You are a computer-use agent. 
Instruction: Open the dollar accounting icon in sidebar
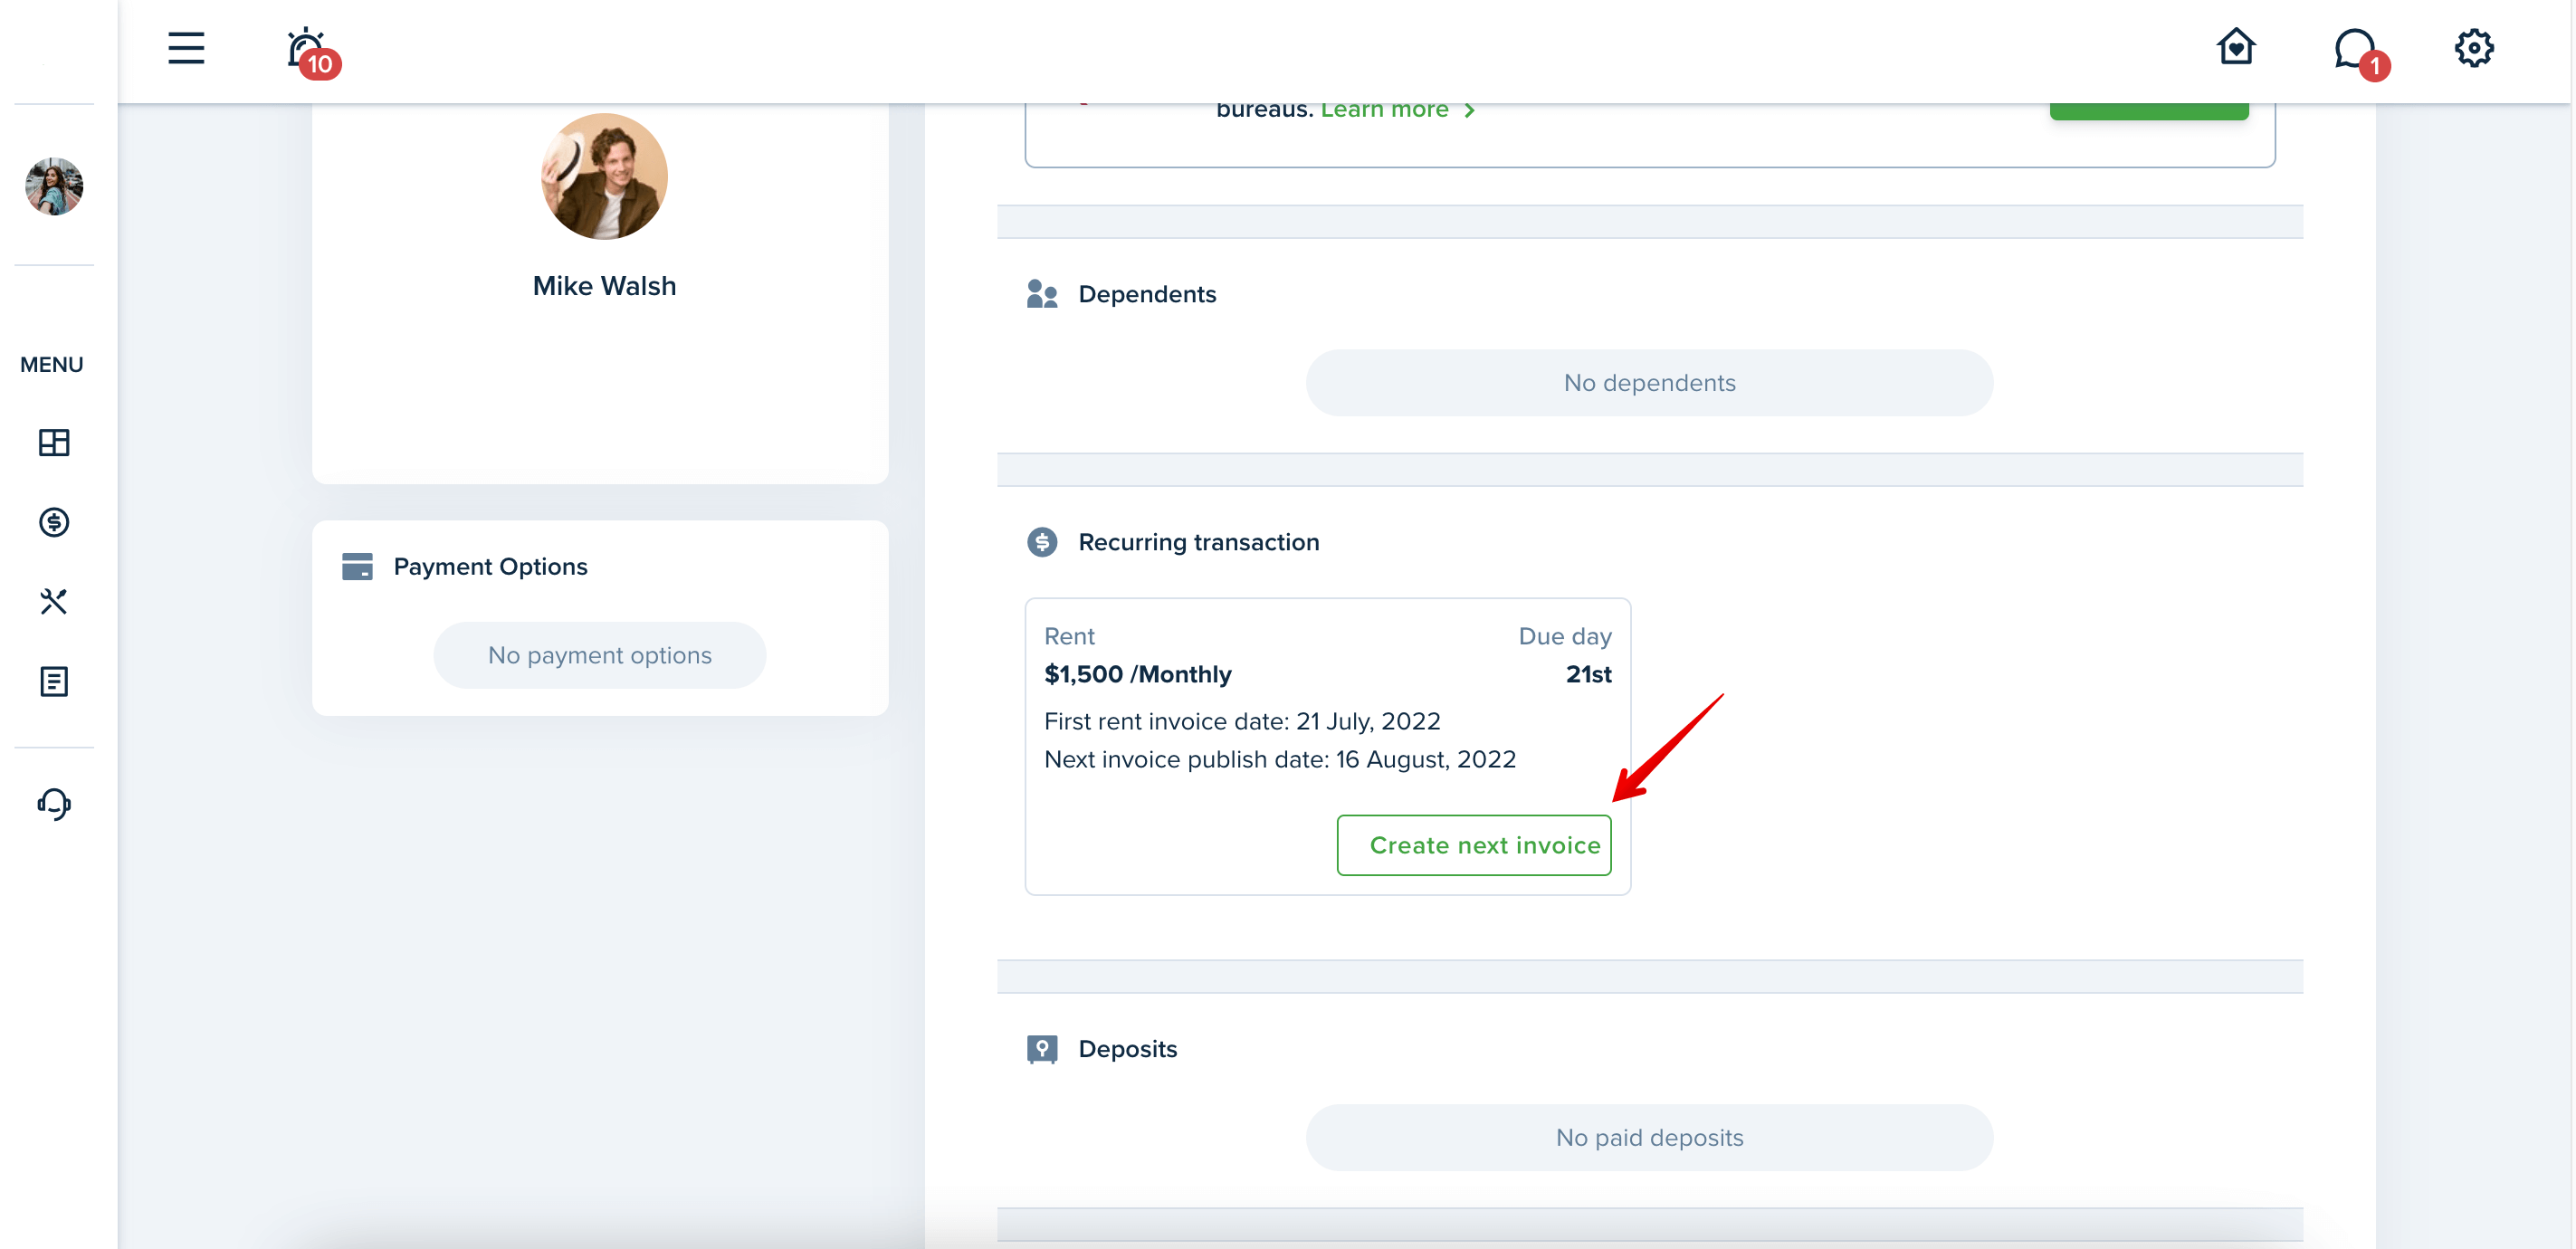pyautogui.click(x=54, y=522)
